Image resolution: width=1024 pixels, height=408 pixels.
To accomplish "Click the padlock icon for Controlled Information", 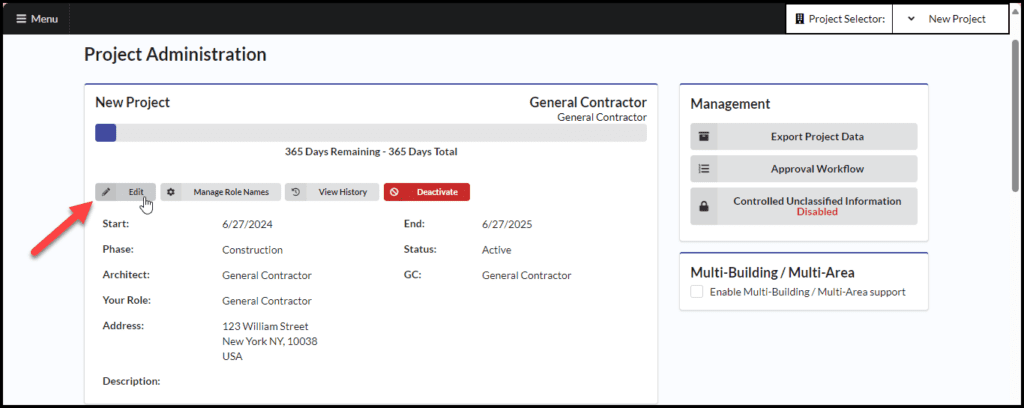I will [704, 206].
